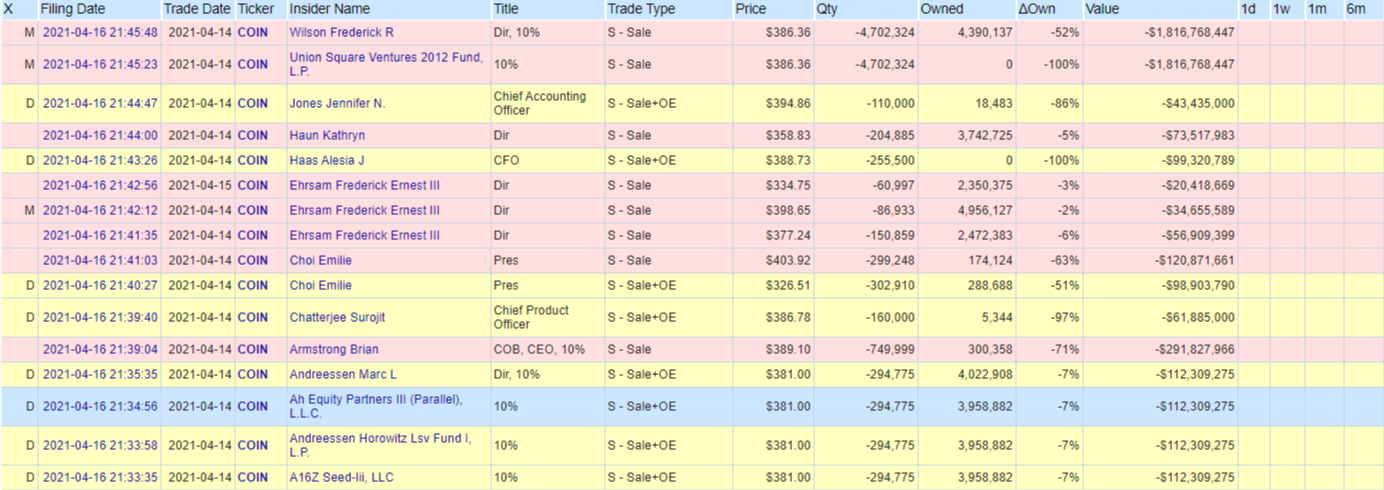This screenshot has height=490, width=1384.
Task: Click the 1w performance column header
Action: (1282, 9)
